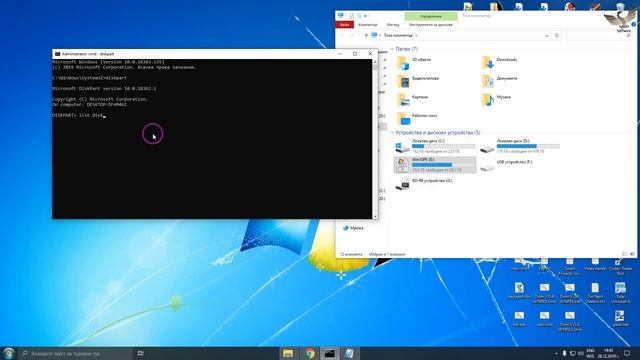Click the Explorer Up arrow button
Image resolution: width=640 pixels, height=360 pixels.
click(366, 36)
